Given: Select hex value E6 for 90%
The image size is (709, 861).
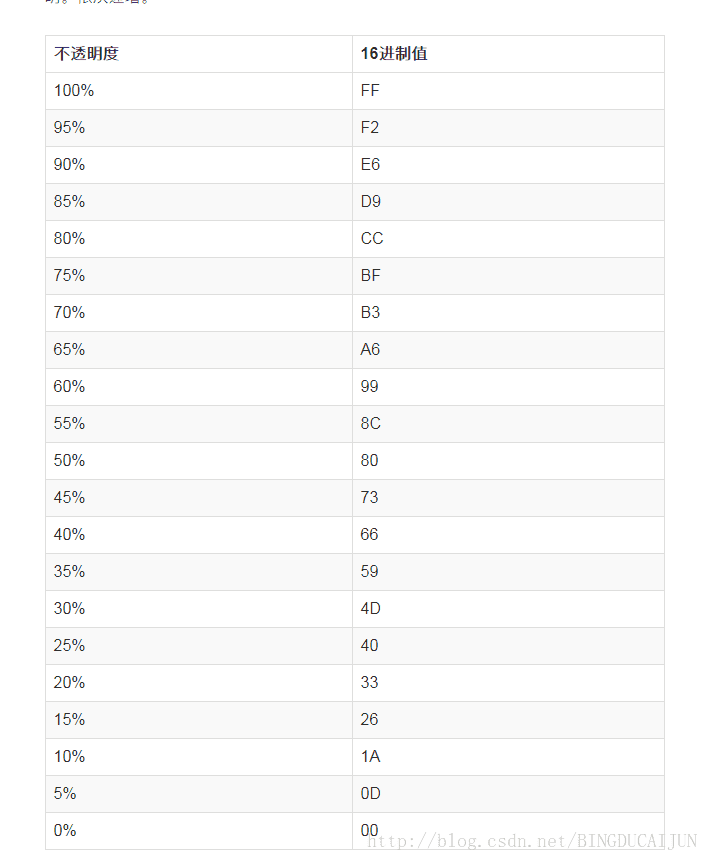Looking at the screenshot, I should (x=508, y=165).
